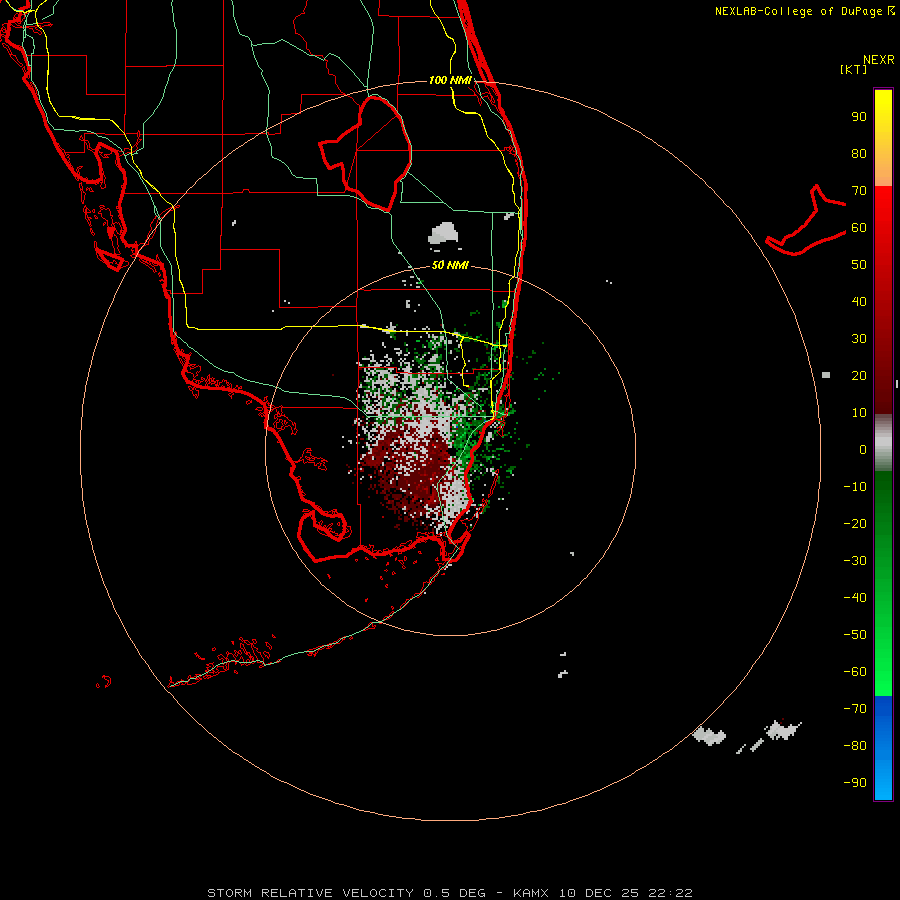Click the 'NEXLAB-College of DuPage' watermark text

click(x=799, y=11)
